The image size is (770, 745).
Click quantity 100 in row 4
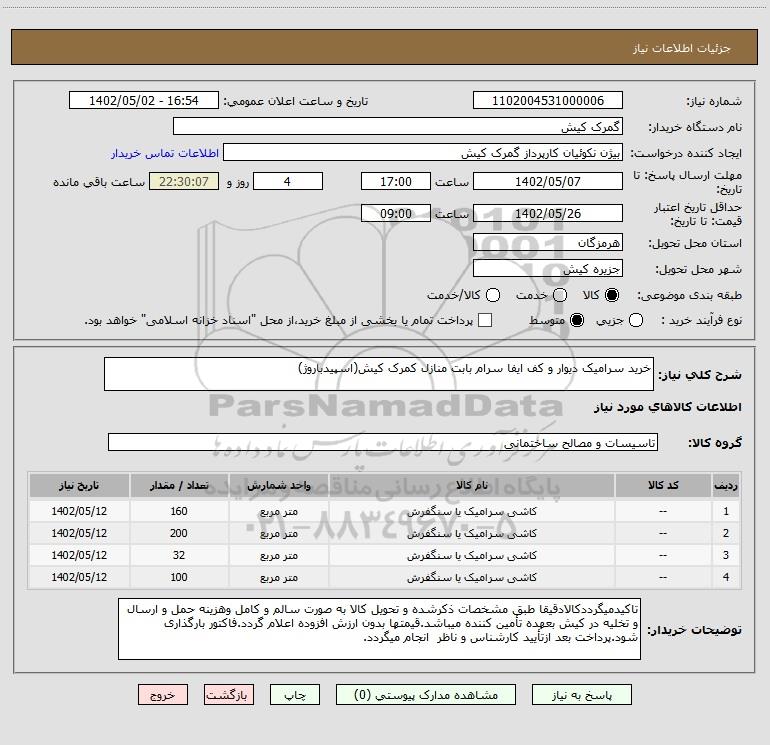pyautogui.click(x=179, y=578)
